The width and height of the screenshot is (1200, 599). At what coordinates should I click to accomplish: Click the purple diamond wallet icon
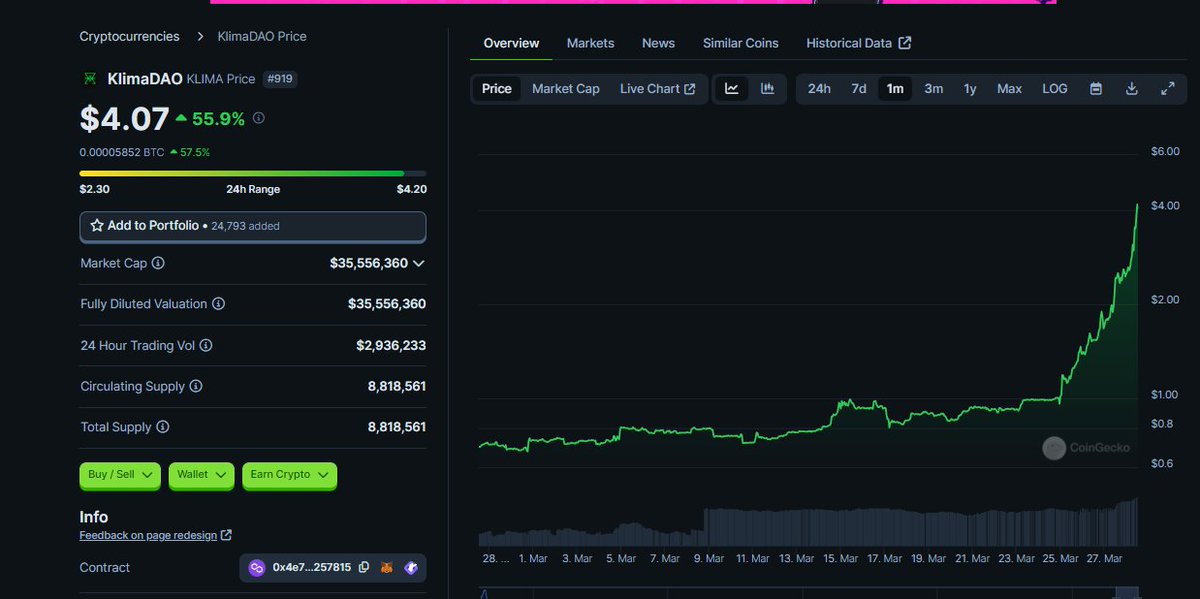tap(411, 567)
